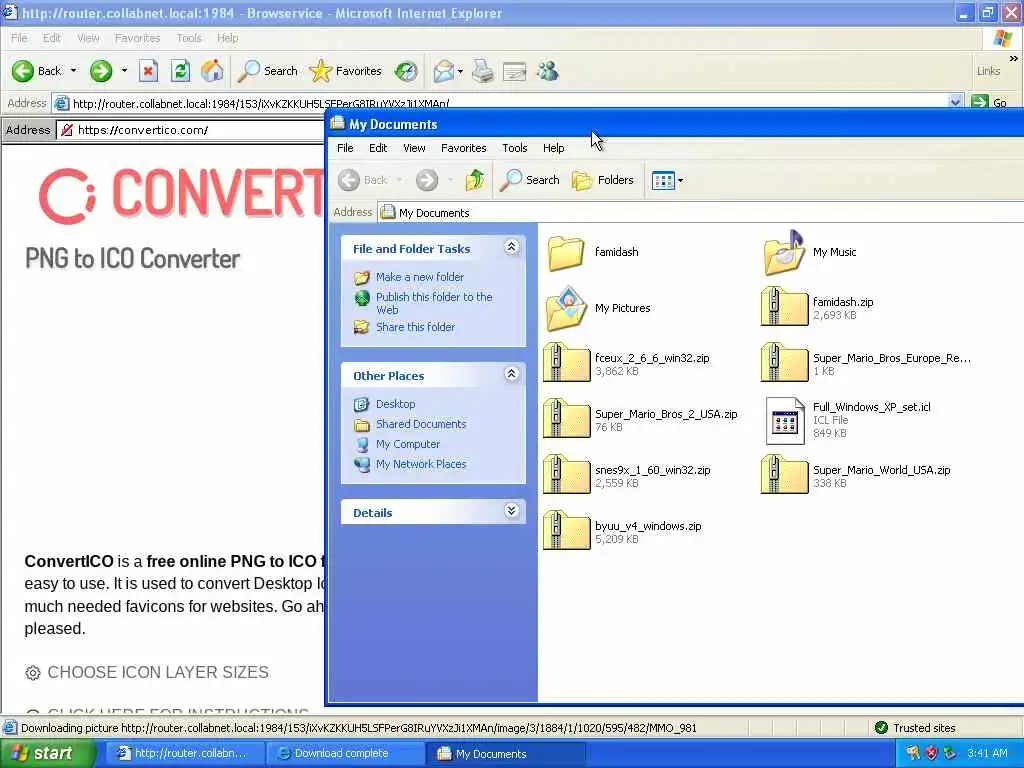Print the page using printer icon
Viewport: 1024px width, 768px height.
(483, 71)
